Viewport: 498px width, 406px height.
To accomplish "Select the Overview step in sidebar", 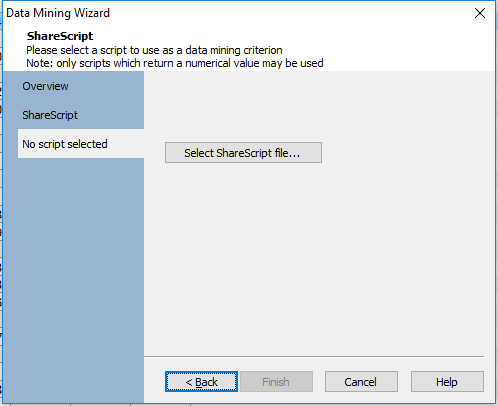I will [x=45, y=86].
